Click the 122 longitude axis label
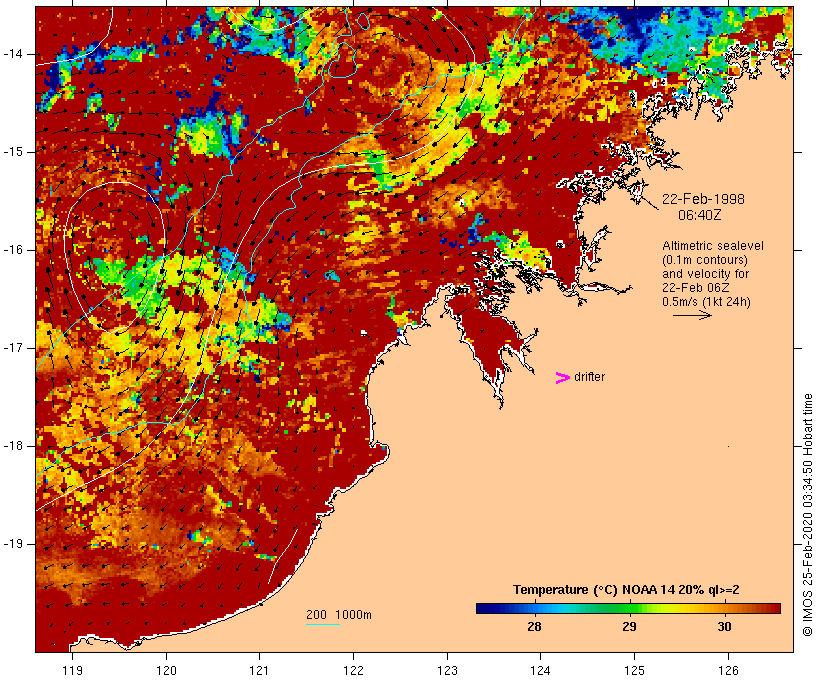Screen dimensions: 820x680 pyautogui.click(x=354, y=670)
